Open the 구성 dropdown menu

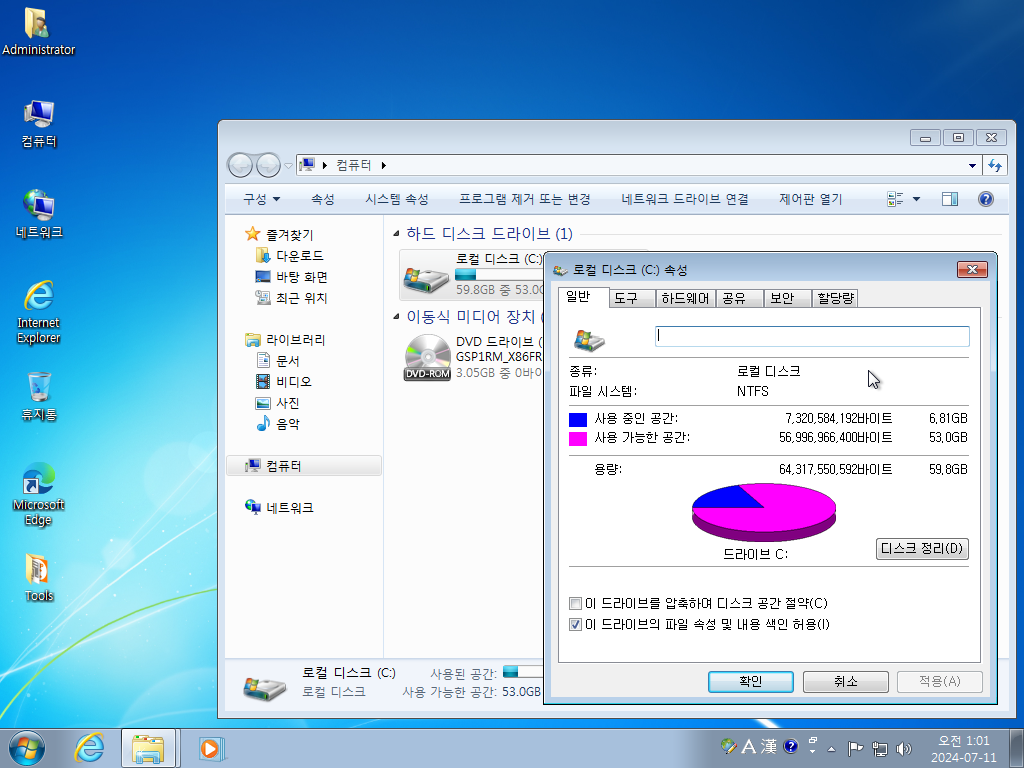(x=261, y=199)
